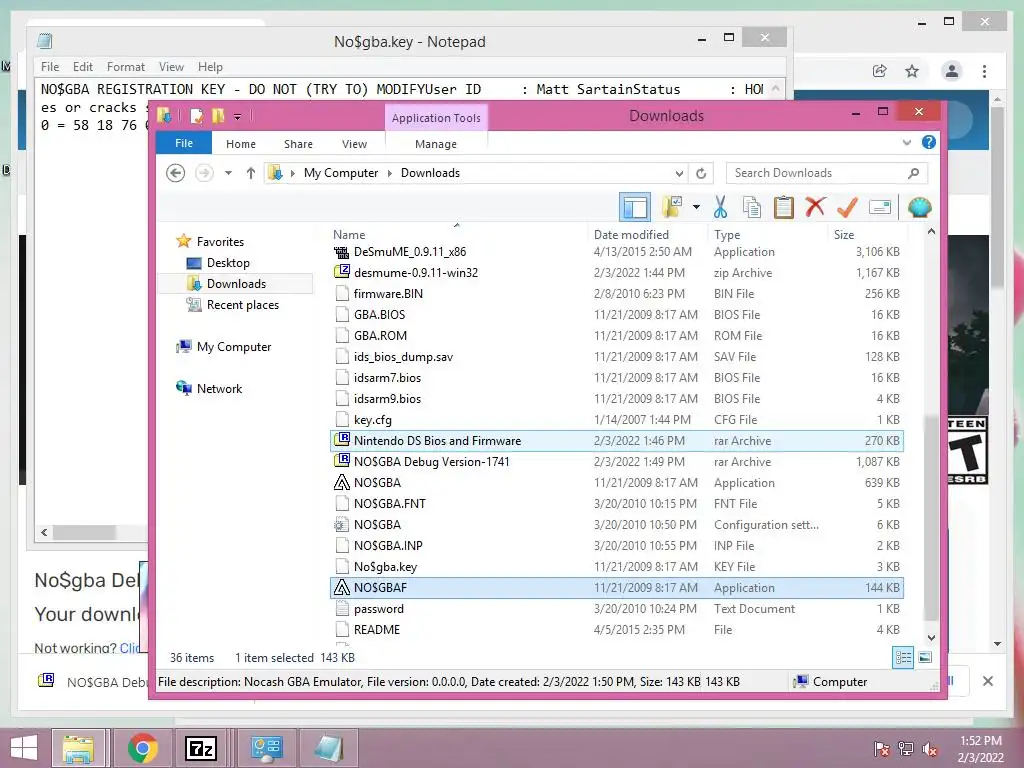Select the README file
The width and height of the screenshot is (1024, 768).
616,630
